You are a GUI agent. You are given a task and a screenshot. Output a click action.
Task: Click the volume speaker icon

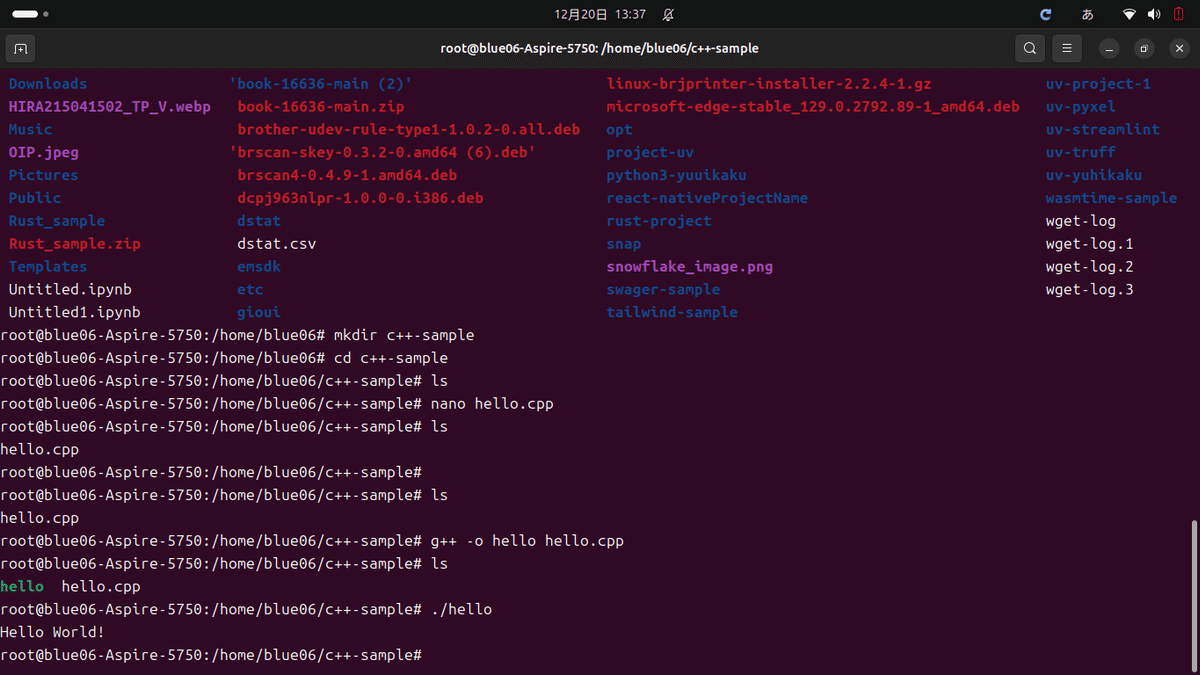(1154, 15)
